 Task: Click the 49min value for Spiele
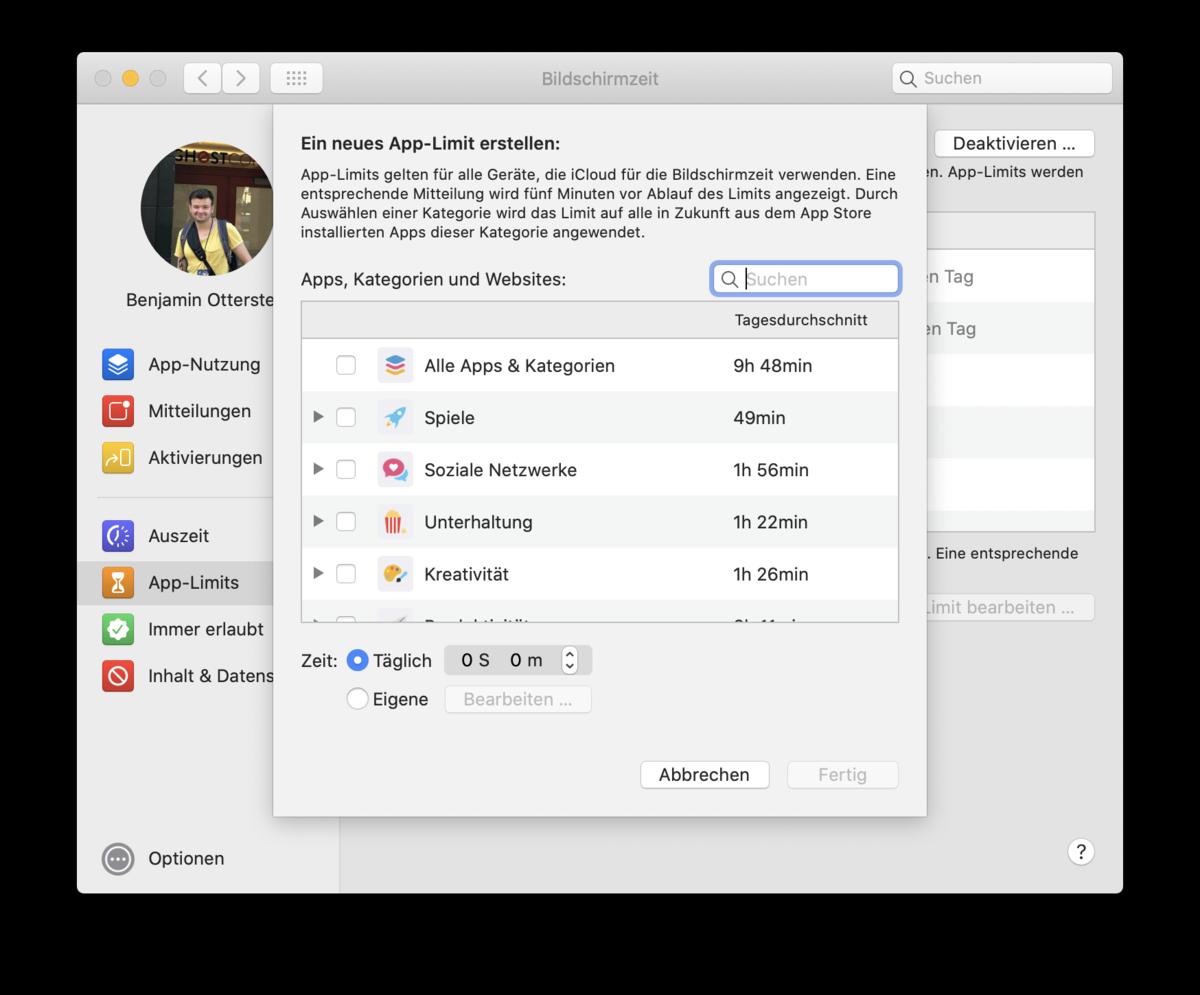pyautogui.click(x=759, y=417)
